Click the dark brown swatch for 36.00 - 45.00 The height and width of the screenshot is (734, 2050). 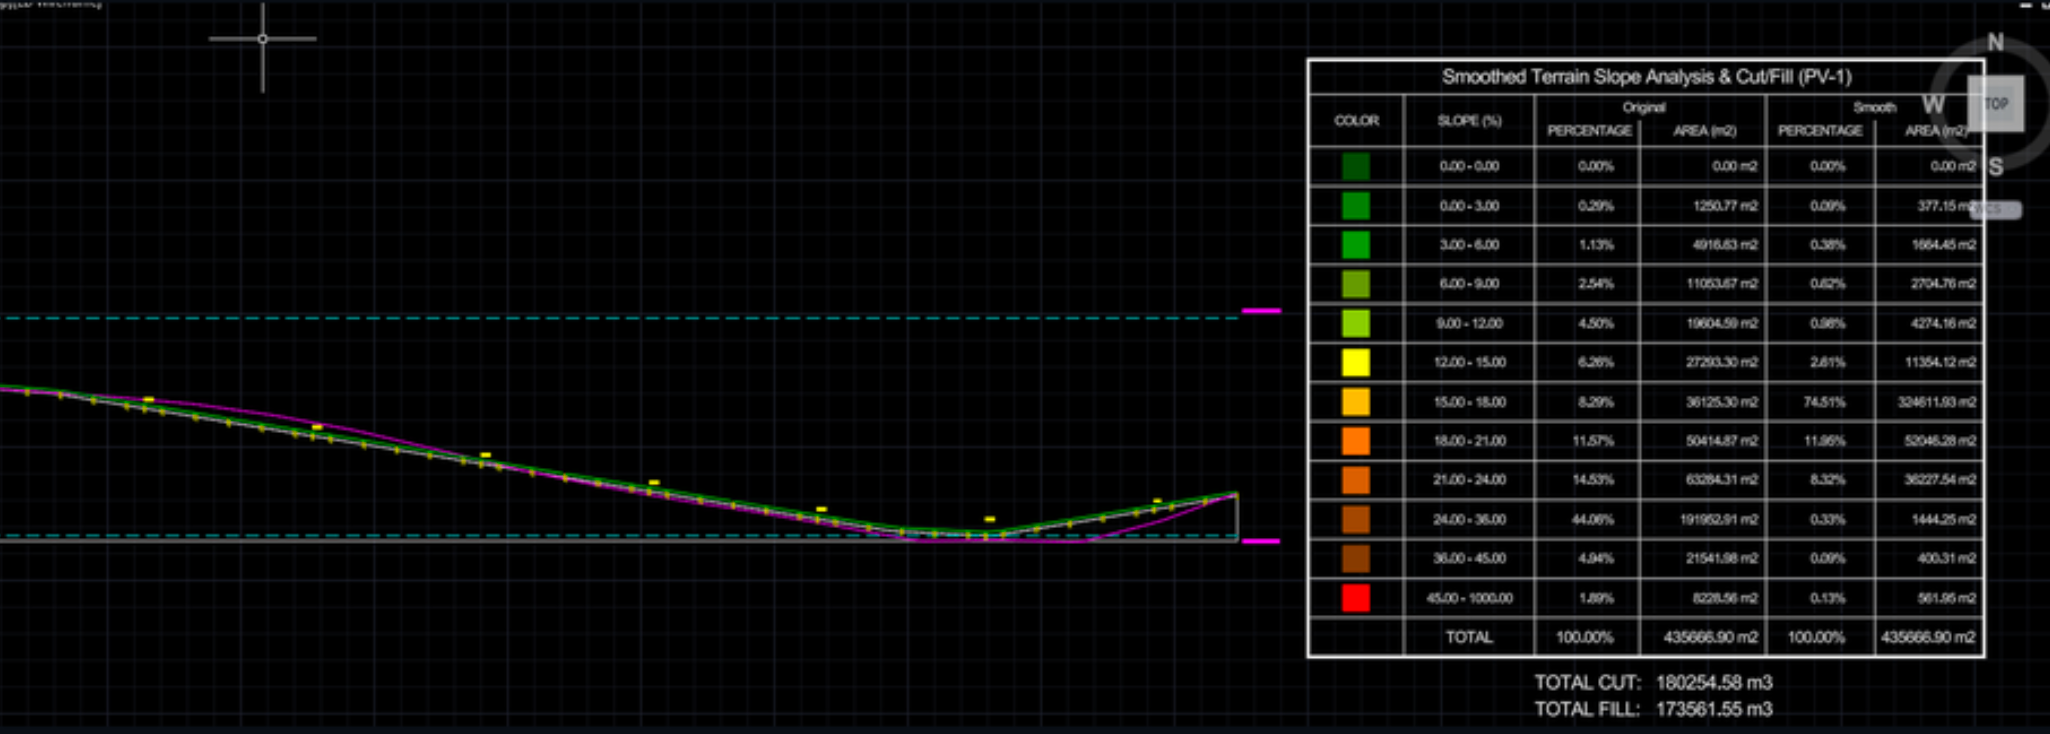pos(1356,559)
